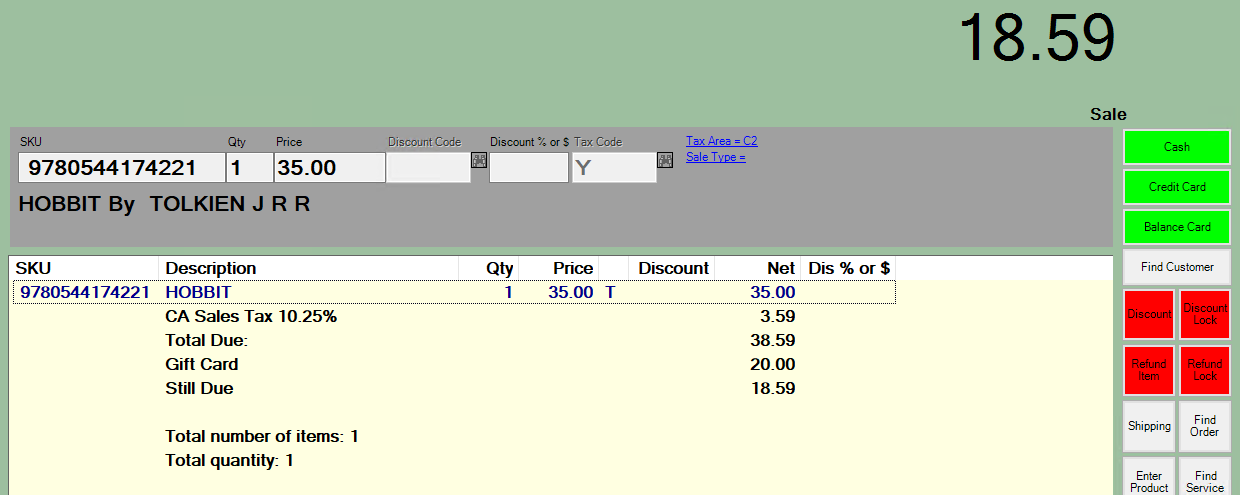
Task: Activate the Refund Lock button
Action: coord(1205,370)
